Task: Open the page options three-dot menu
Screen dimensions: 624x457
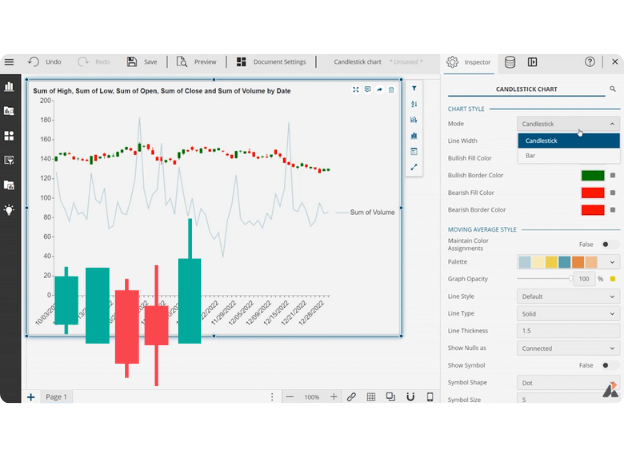Action: click(x=272, y=397)
